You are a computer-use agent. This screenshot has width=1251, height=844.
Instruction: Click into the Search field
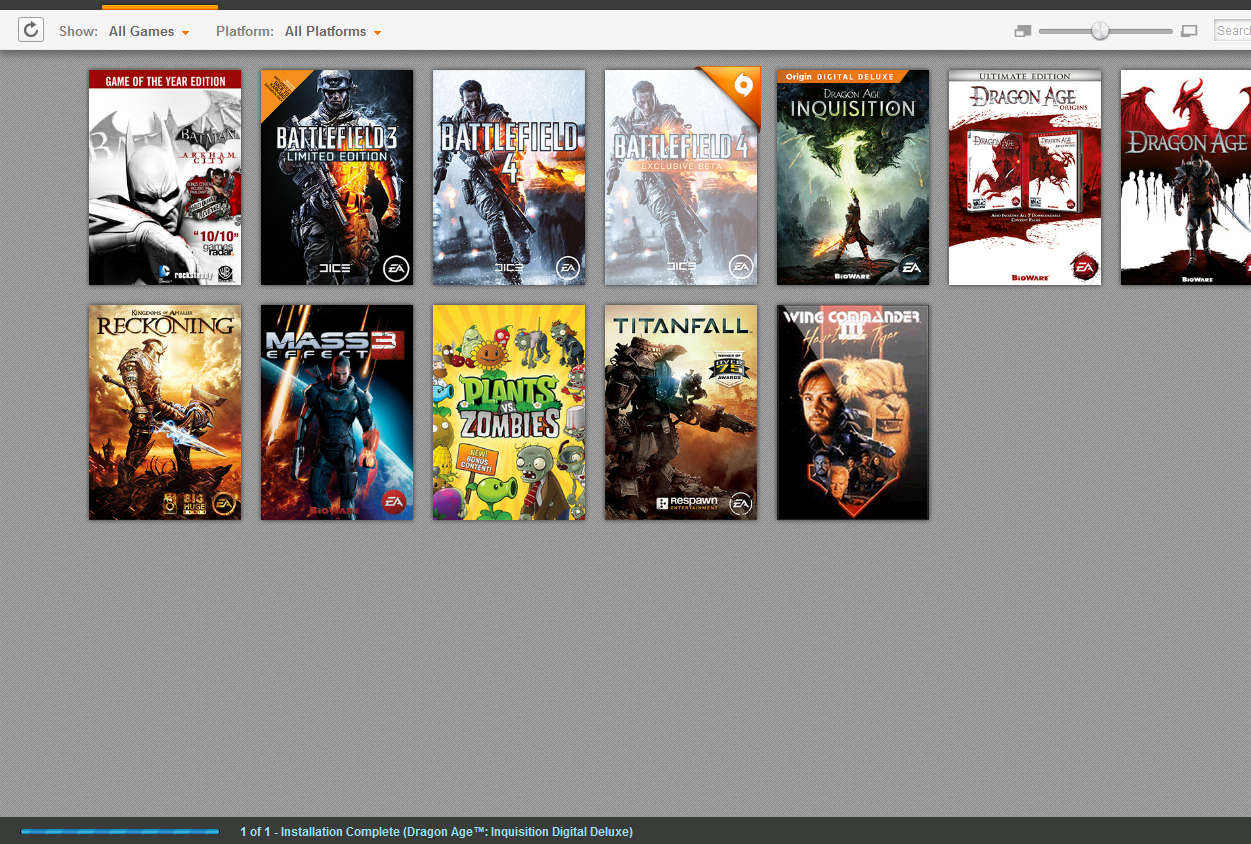[1232, 31]
